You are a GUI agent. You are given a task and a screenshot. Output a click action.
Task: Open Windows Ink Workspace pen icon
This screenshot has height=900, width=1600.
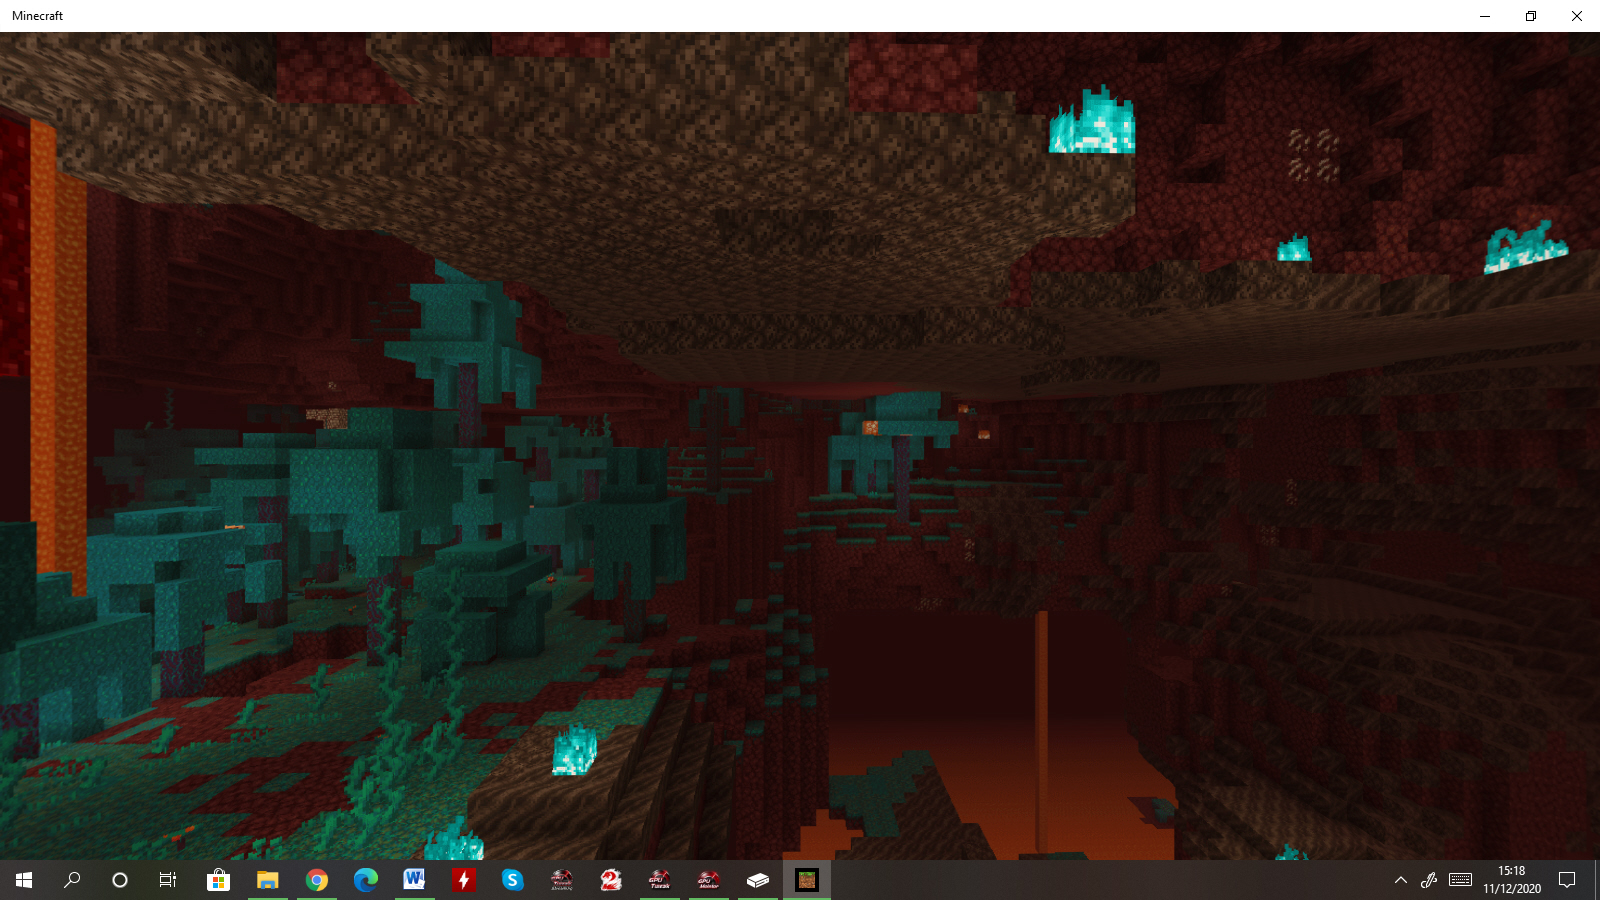click(x=1429, y=880)
